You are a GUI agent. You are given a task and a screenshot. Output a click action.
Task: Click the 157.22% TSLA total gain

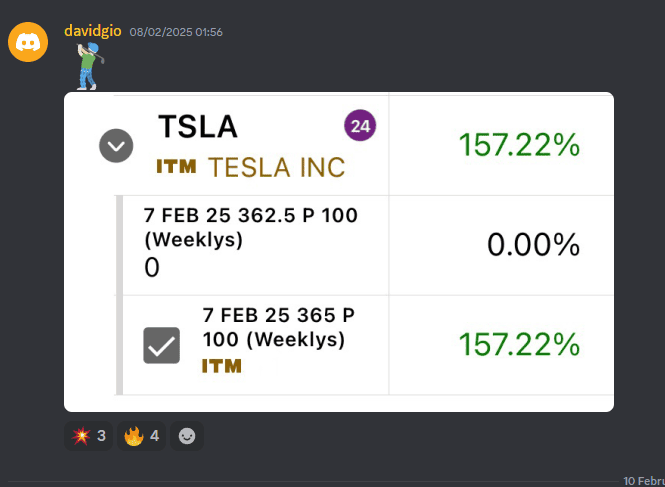tap(519, 145)
